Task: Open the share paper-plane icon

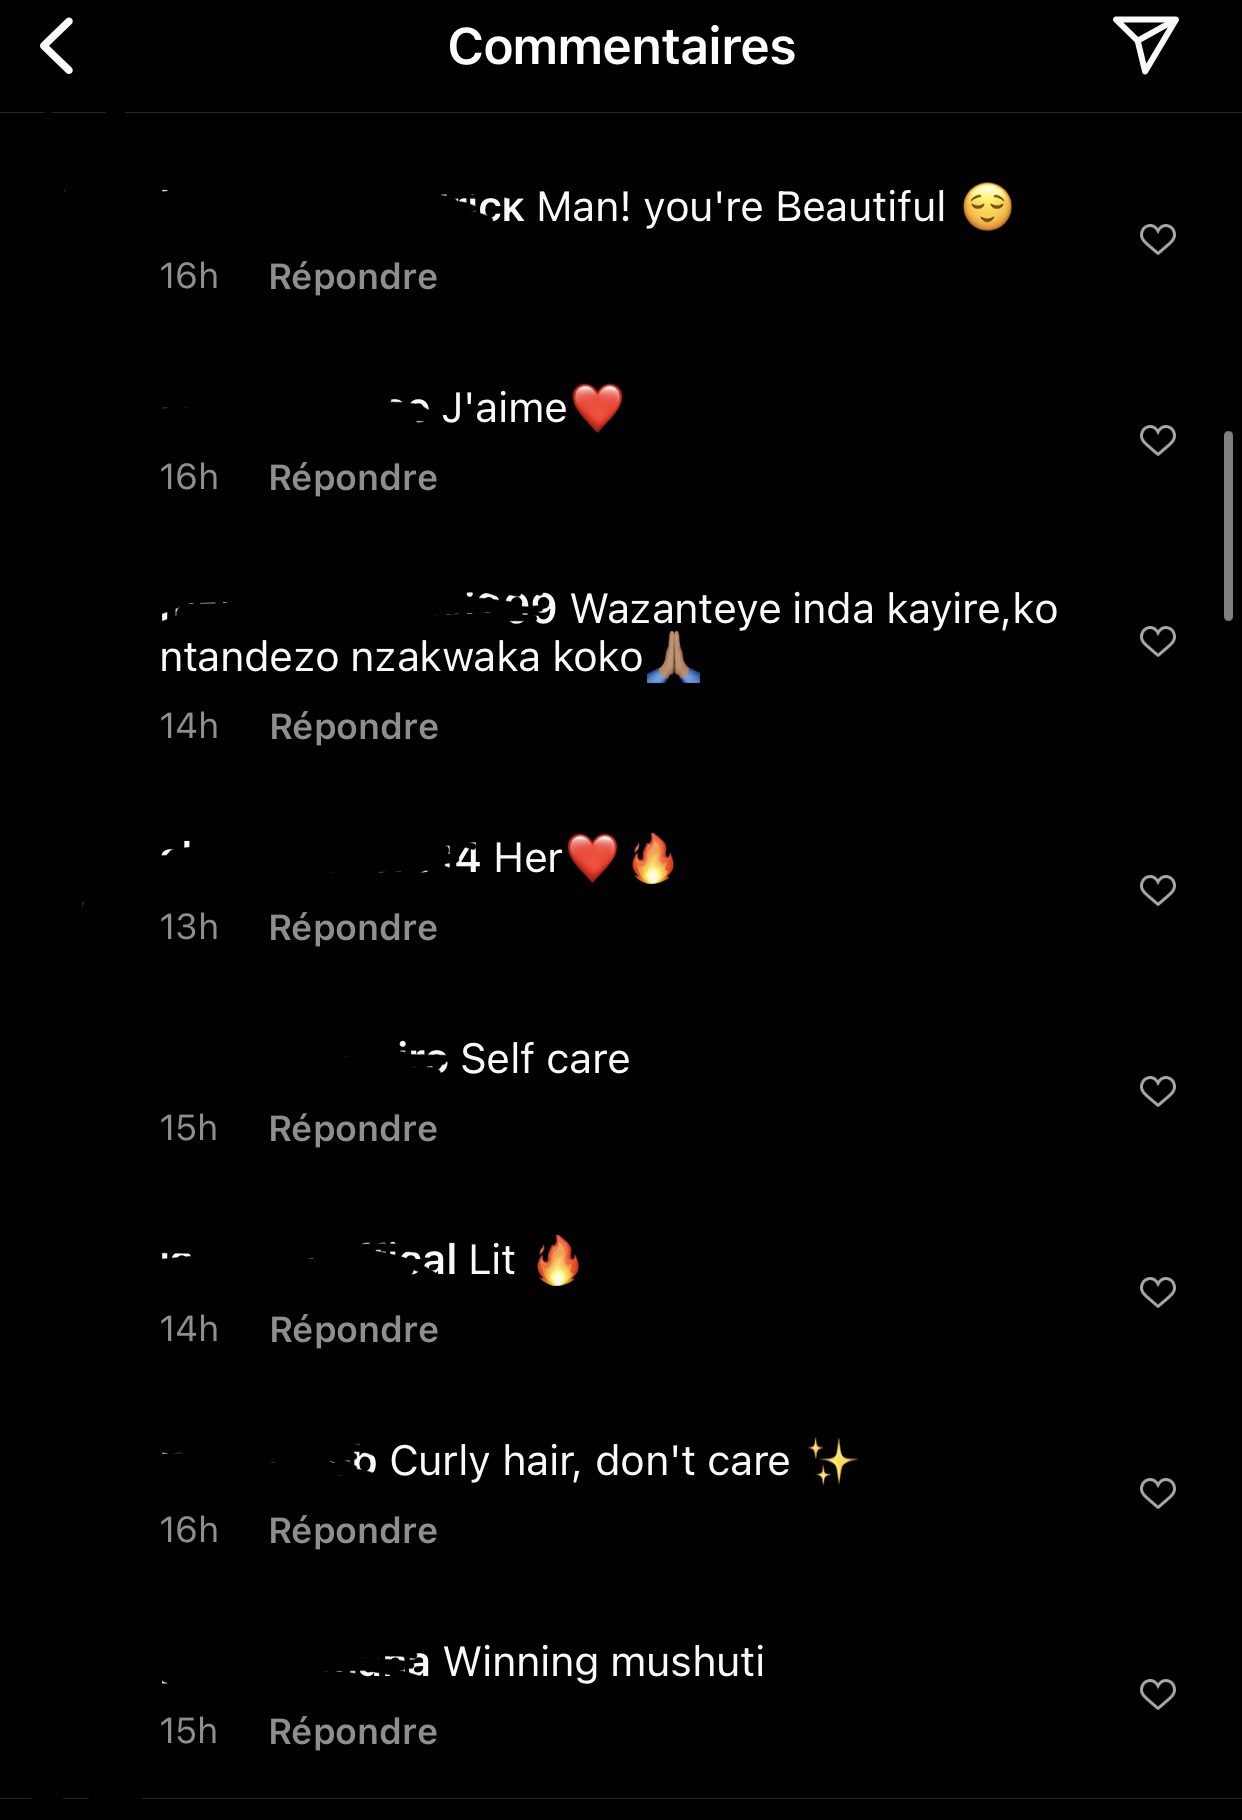Action: tap(1146, 45)
